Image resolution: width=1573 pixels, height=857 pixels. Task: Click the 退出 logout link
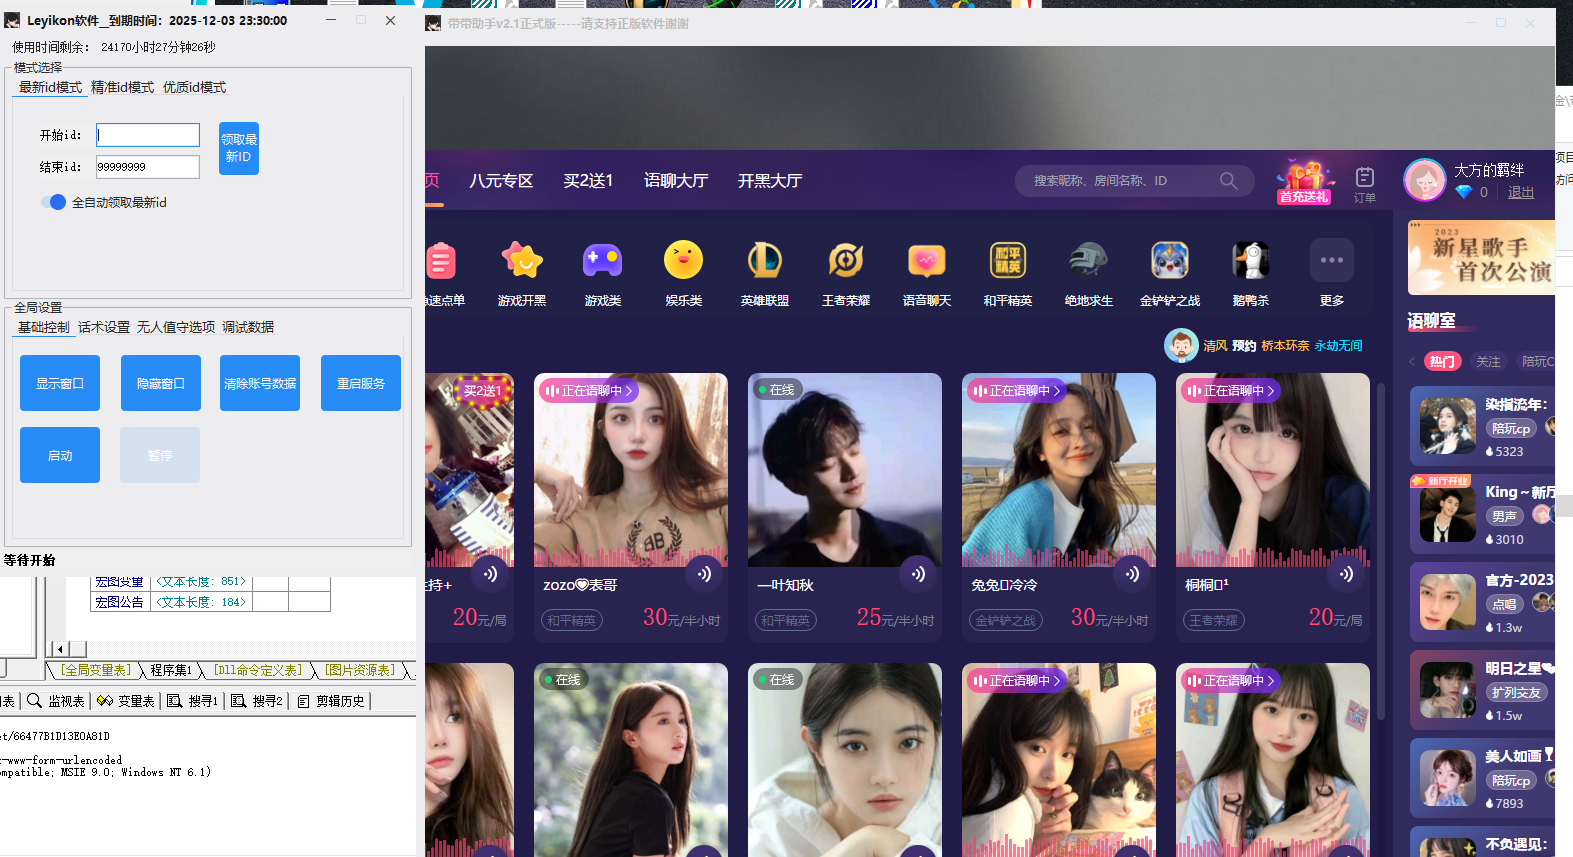coord(1520,192)
